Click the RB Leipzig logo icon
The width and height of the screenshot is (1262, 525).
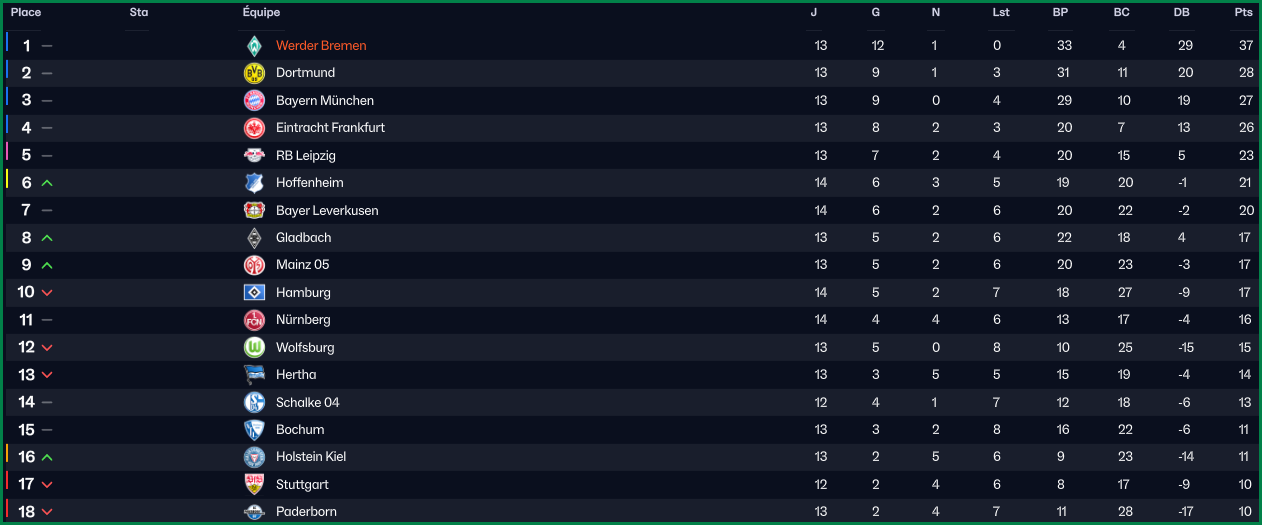[x=254, y=155]
